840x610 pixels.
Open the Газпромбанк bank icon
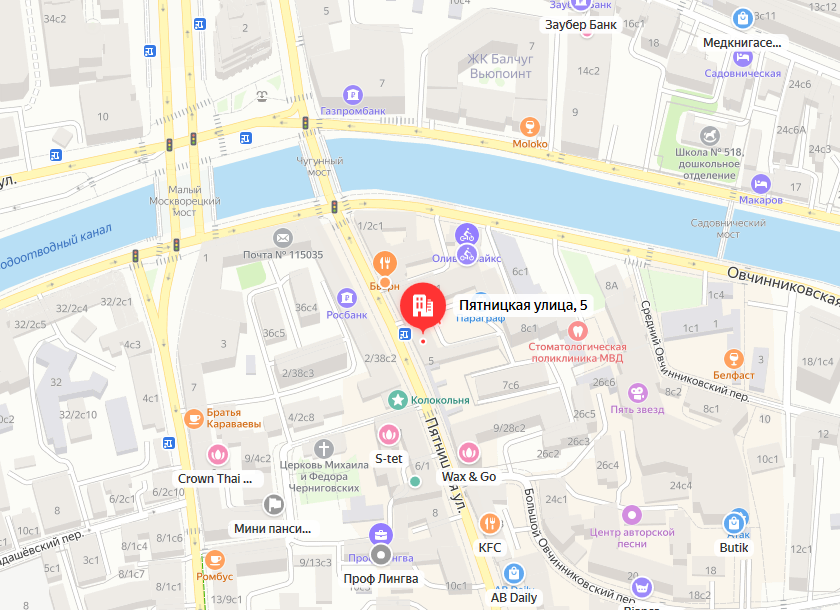click(x=352, y=96)
